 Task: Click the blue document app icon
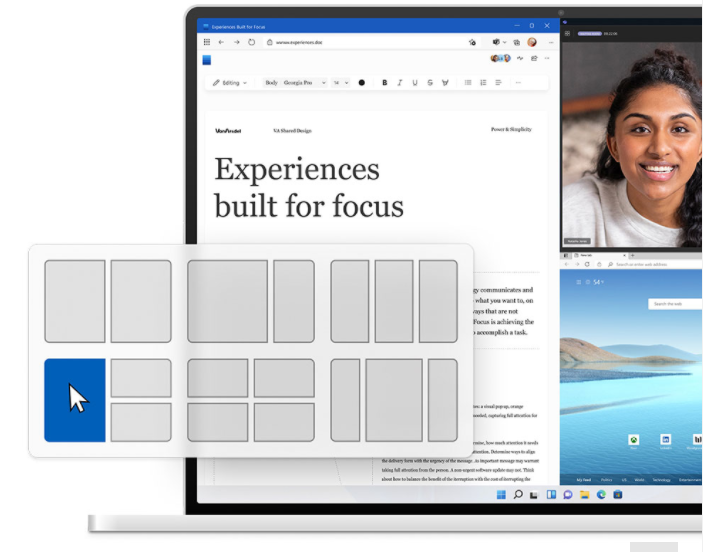point(207,60)
